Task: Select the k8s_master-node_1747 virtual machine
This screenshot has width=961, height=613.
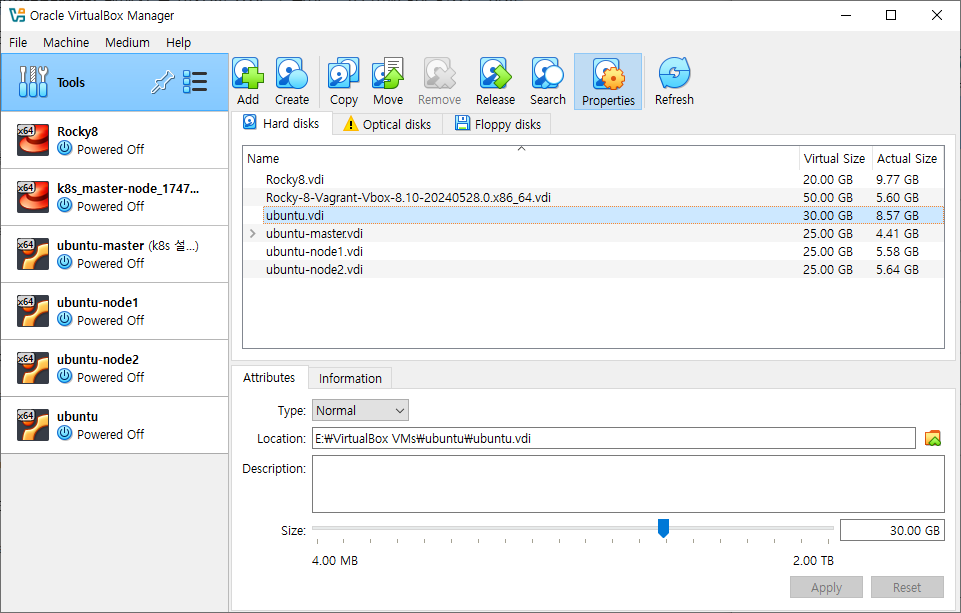Action: tap(115, 197)
